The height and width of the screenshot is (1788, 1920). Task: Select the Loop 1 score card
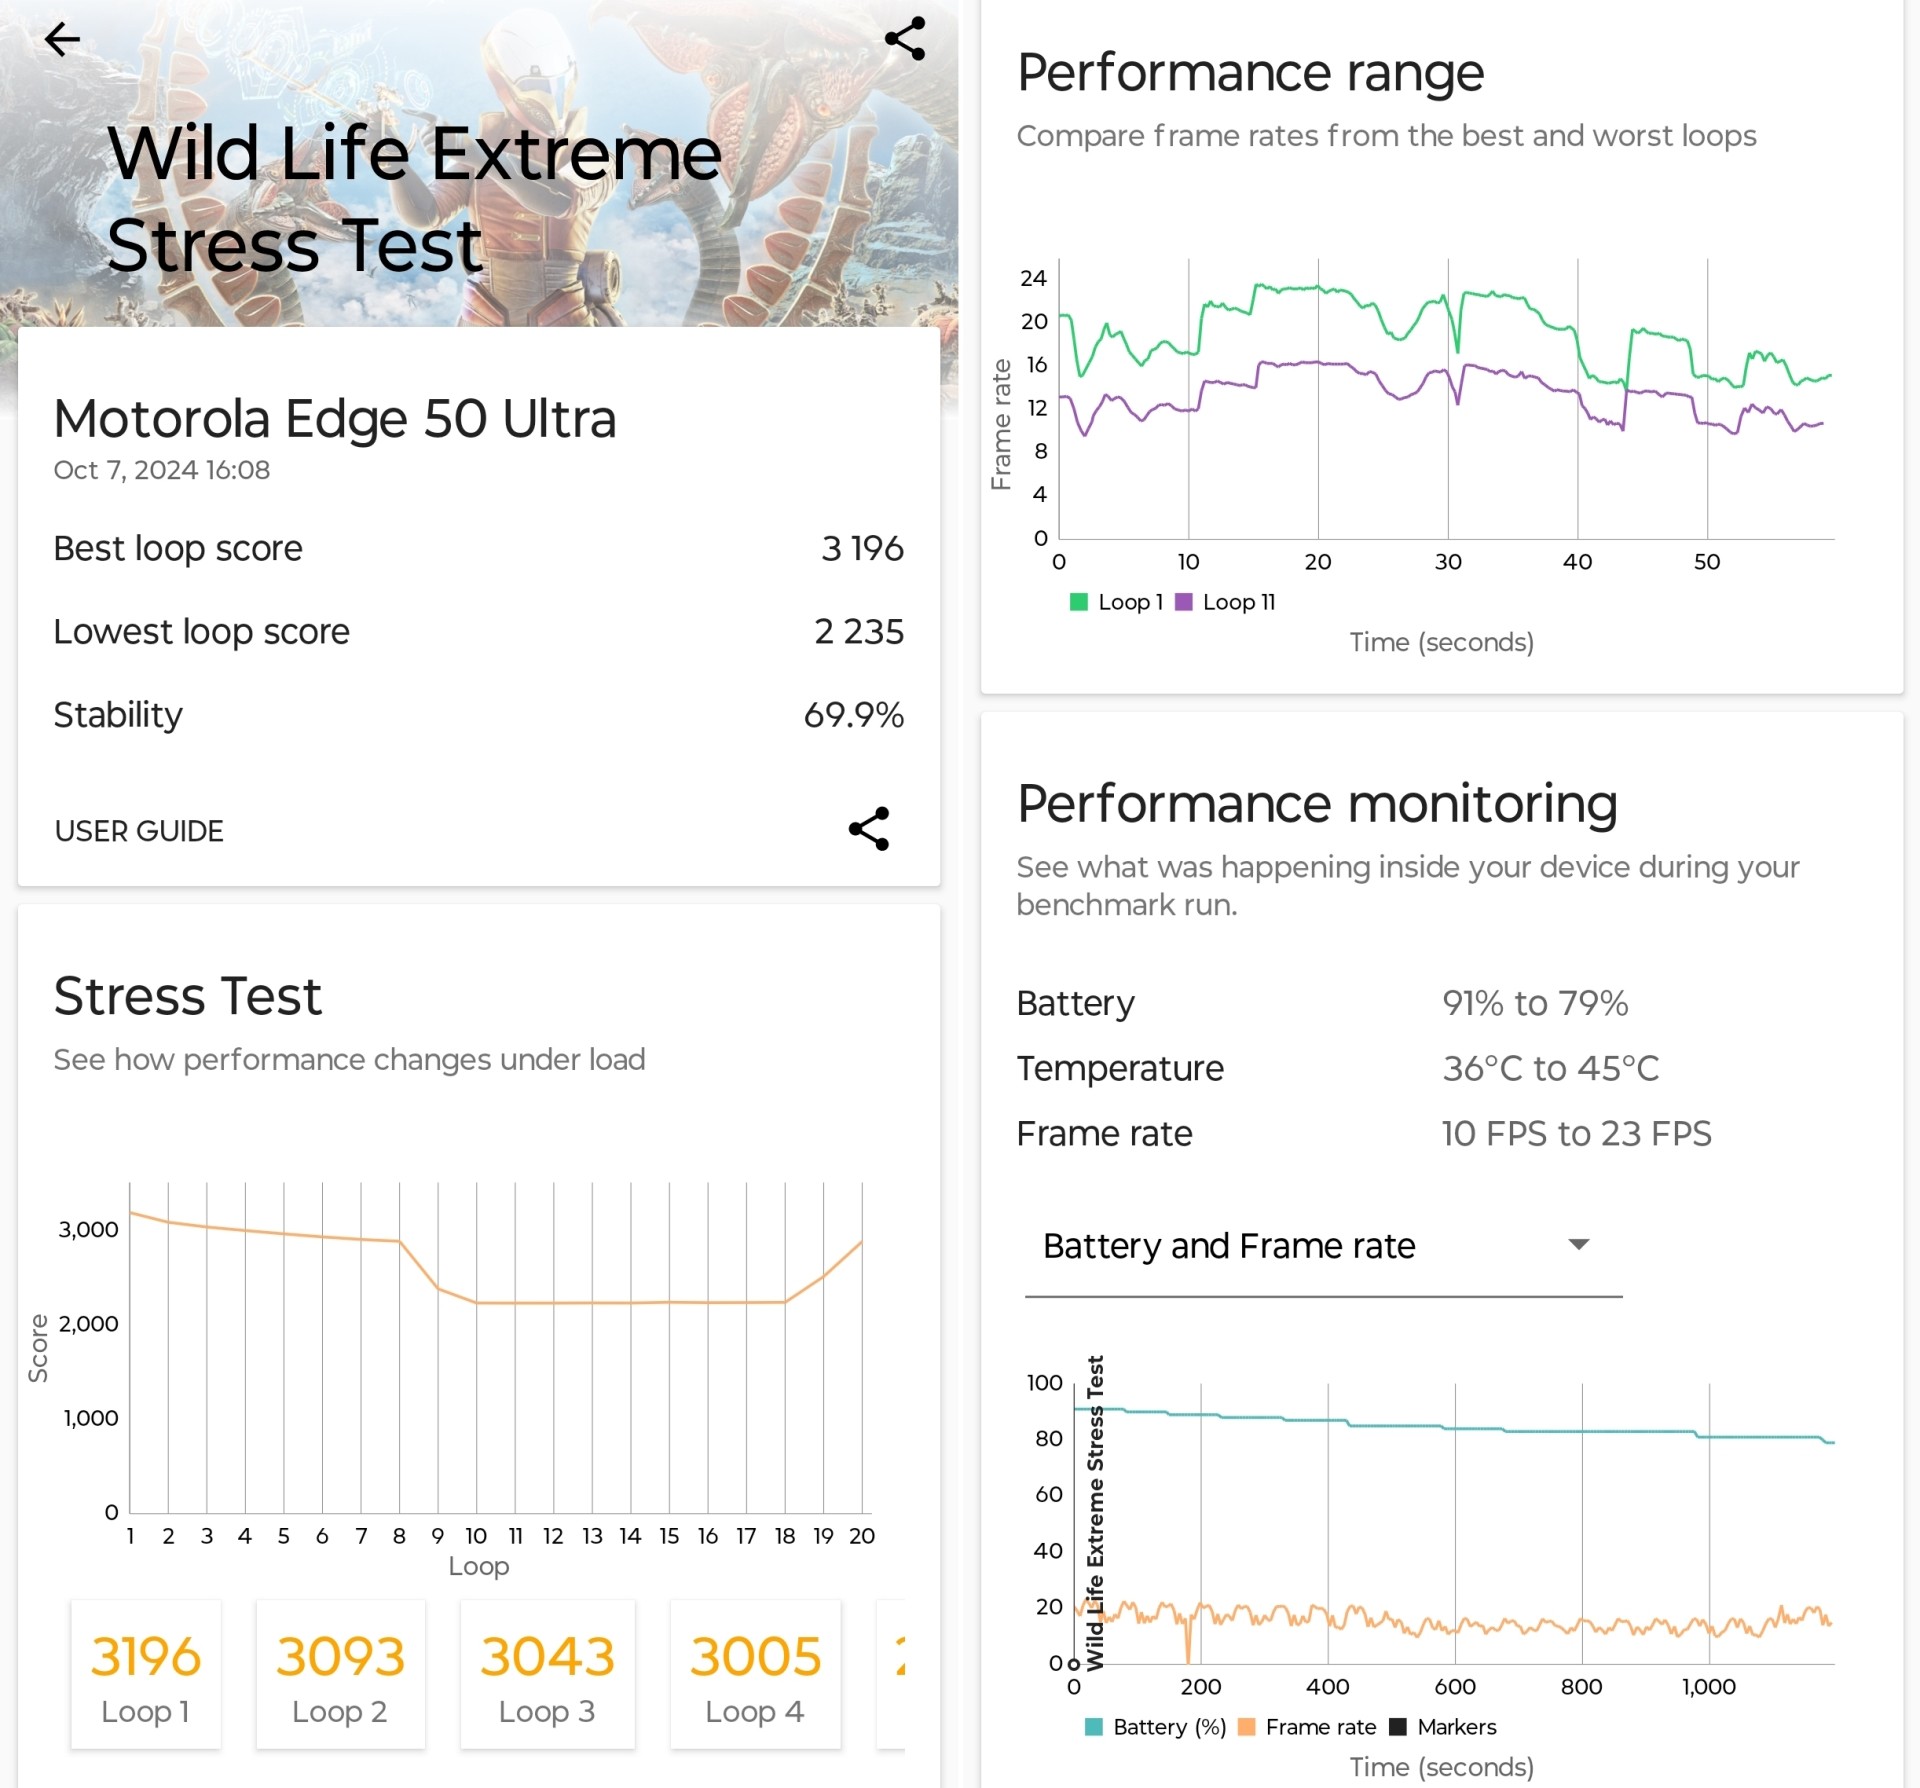click(146, 1675)
